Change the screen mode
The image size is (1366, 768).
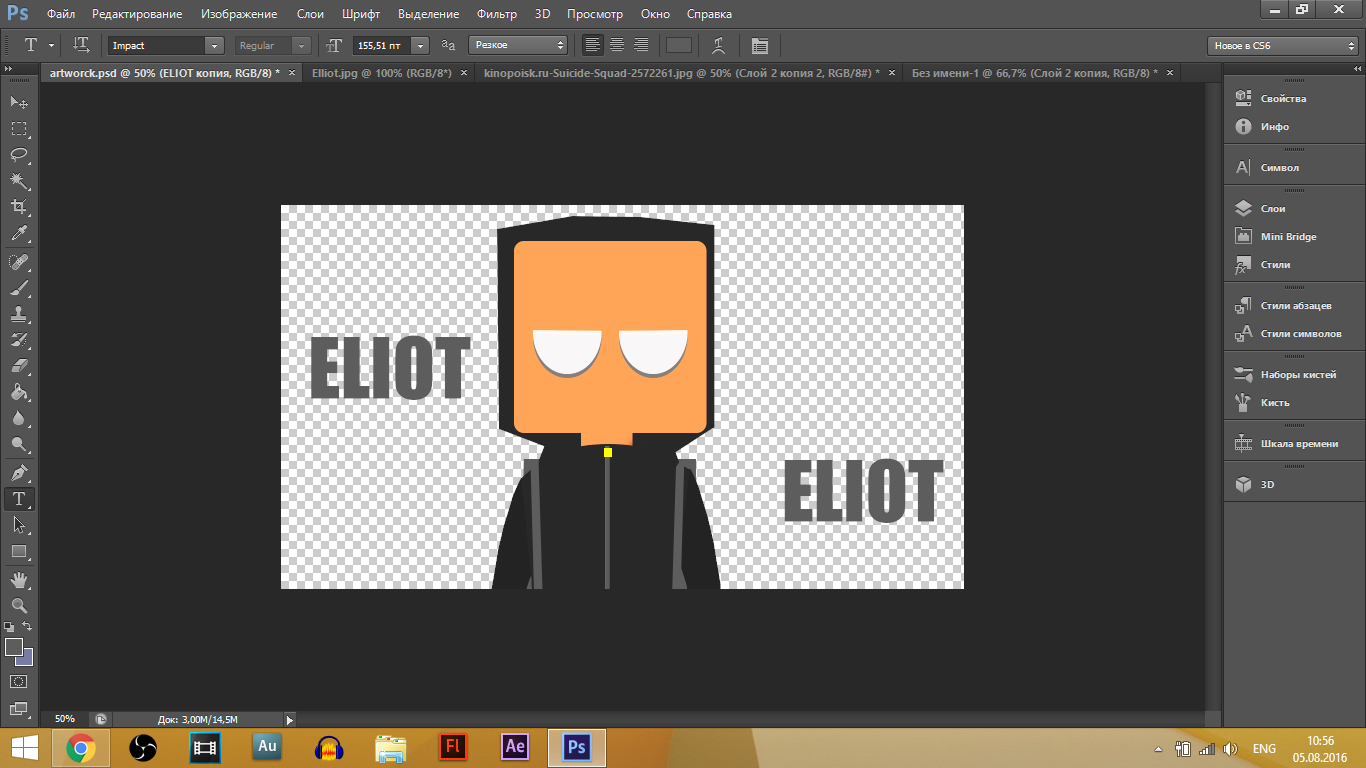pos(19,708)
